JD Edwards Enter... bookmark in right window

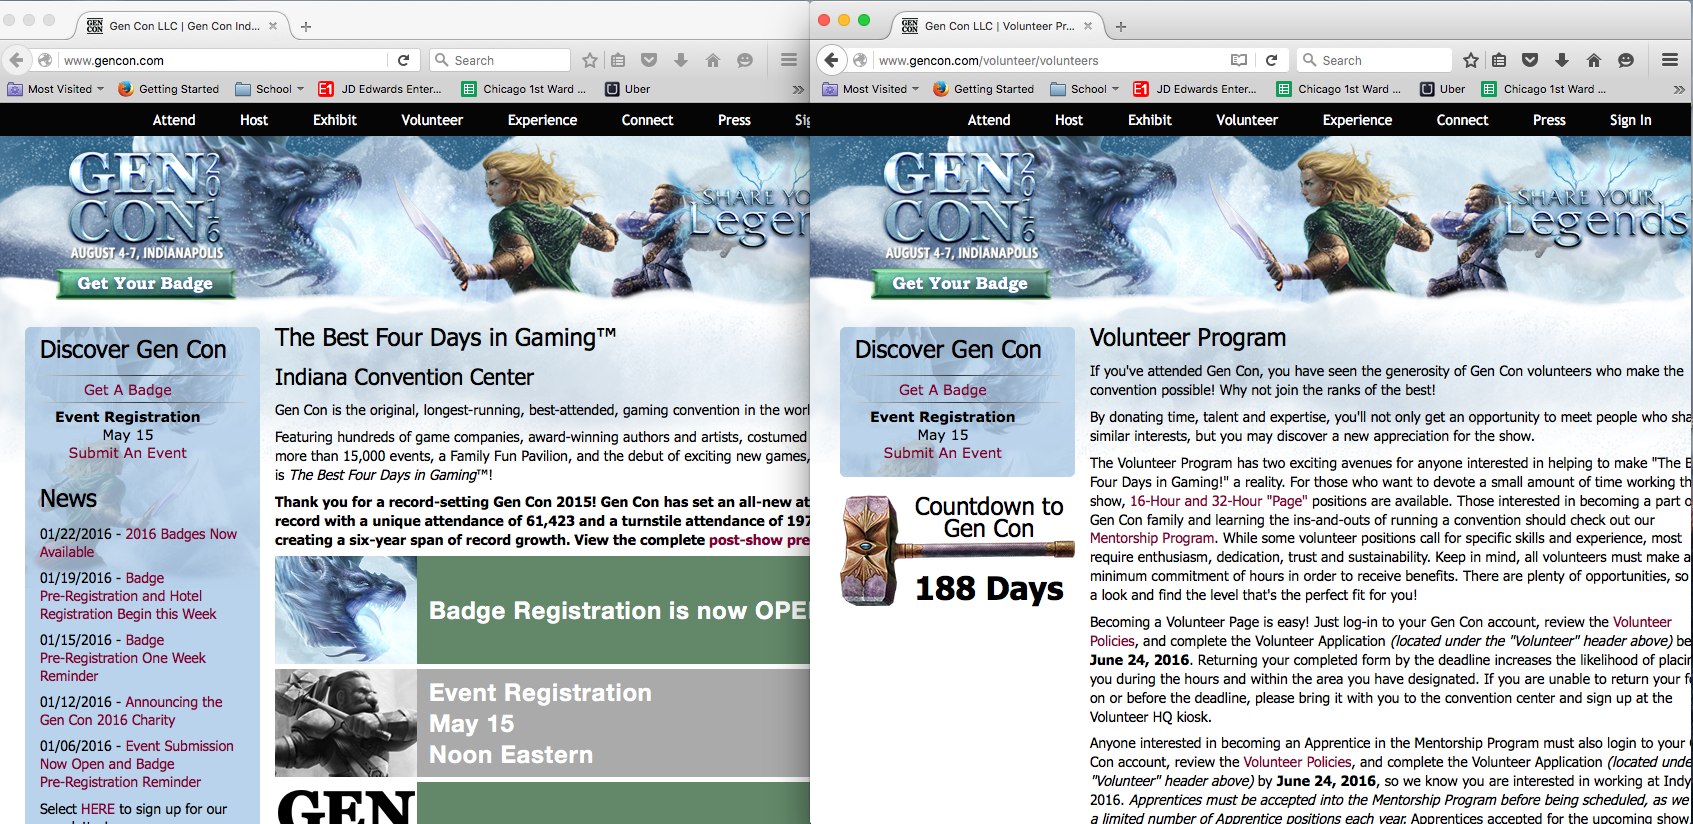click(1195, 89)
